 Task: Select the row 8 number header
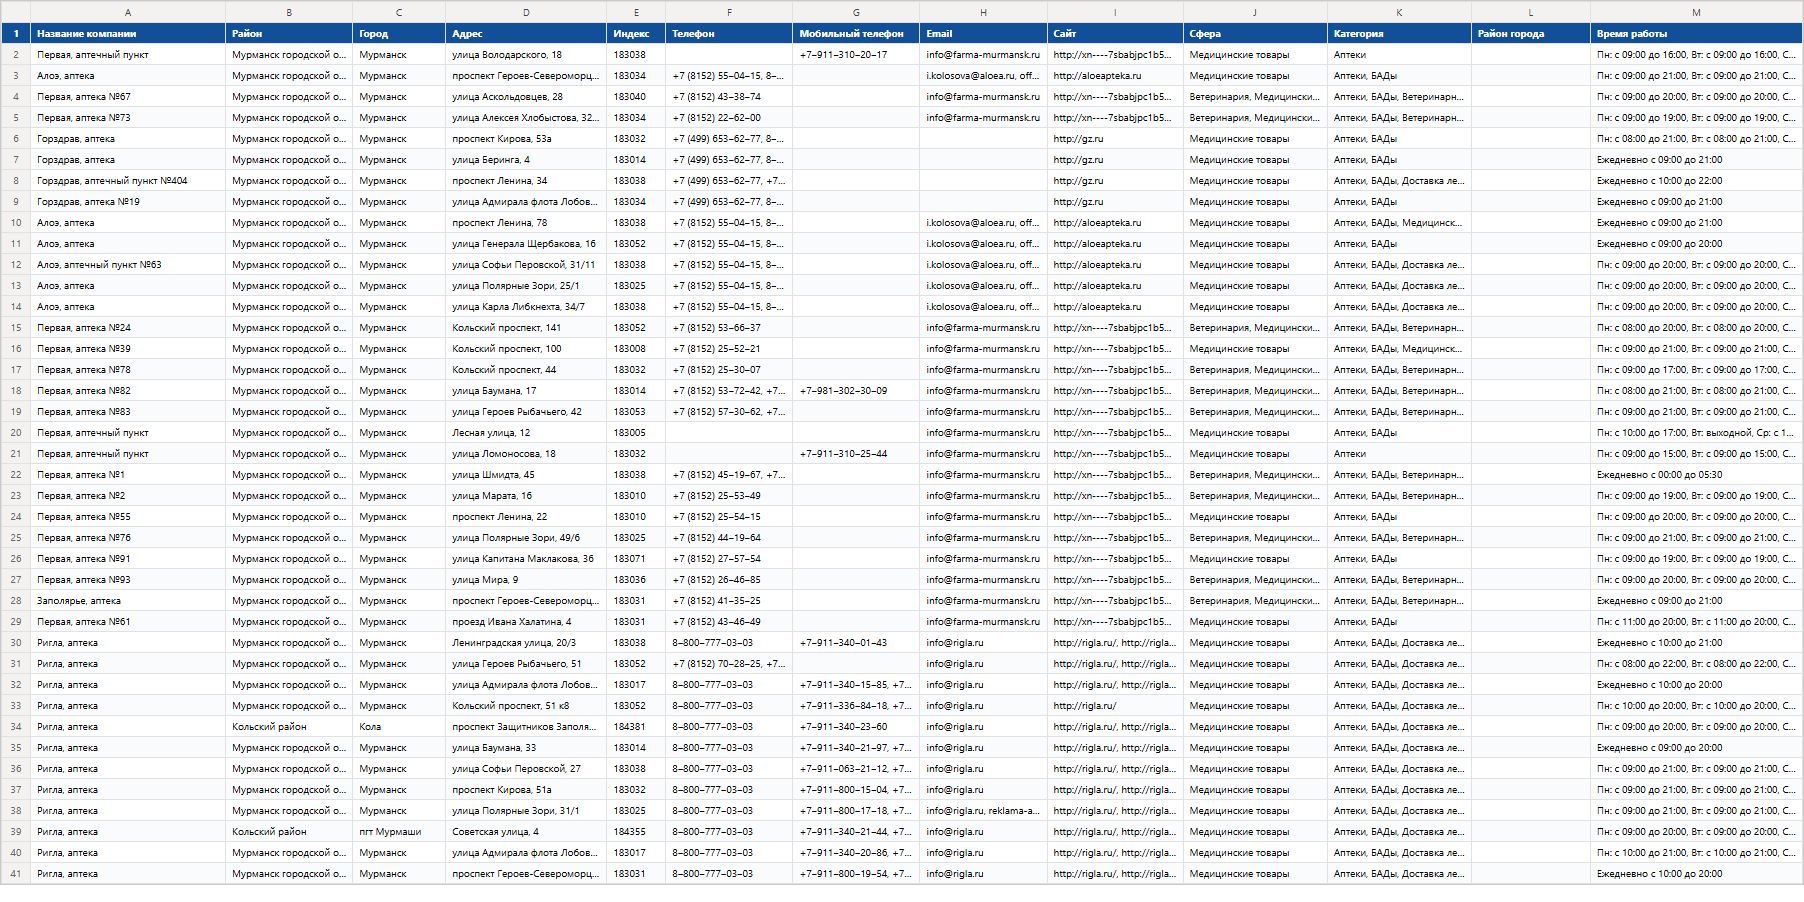[16, 181]
